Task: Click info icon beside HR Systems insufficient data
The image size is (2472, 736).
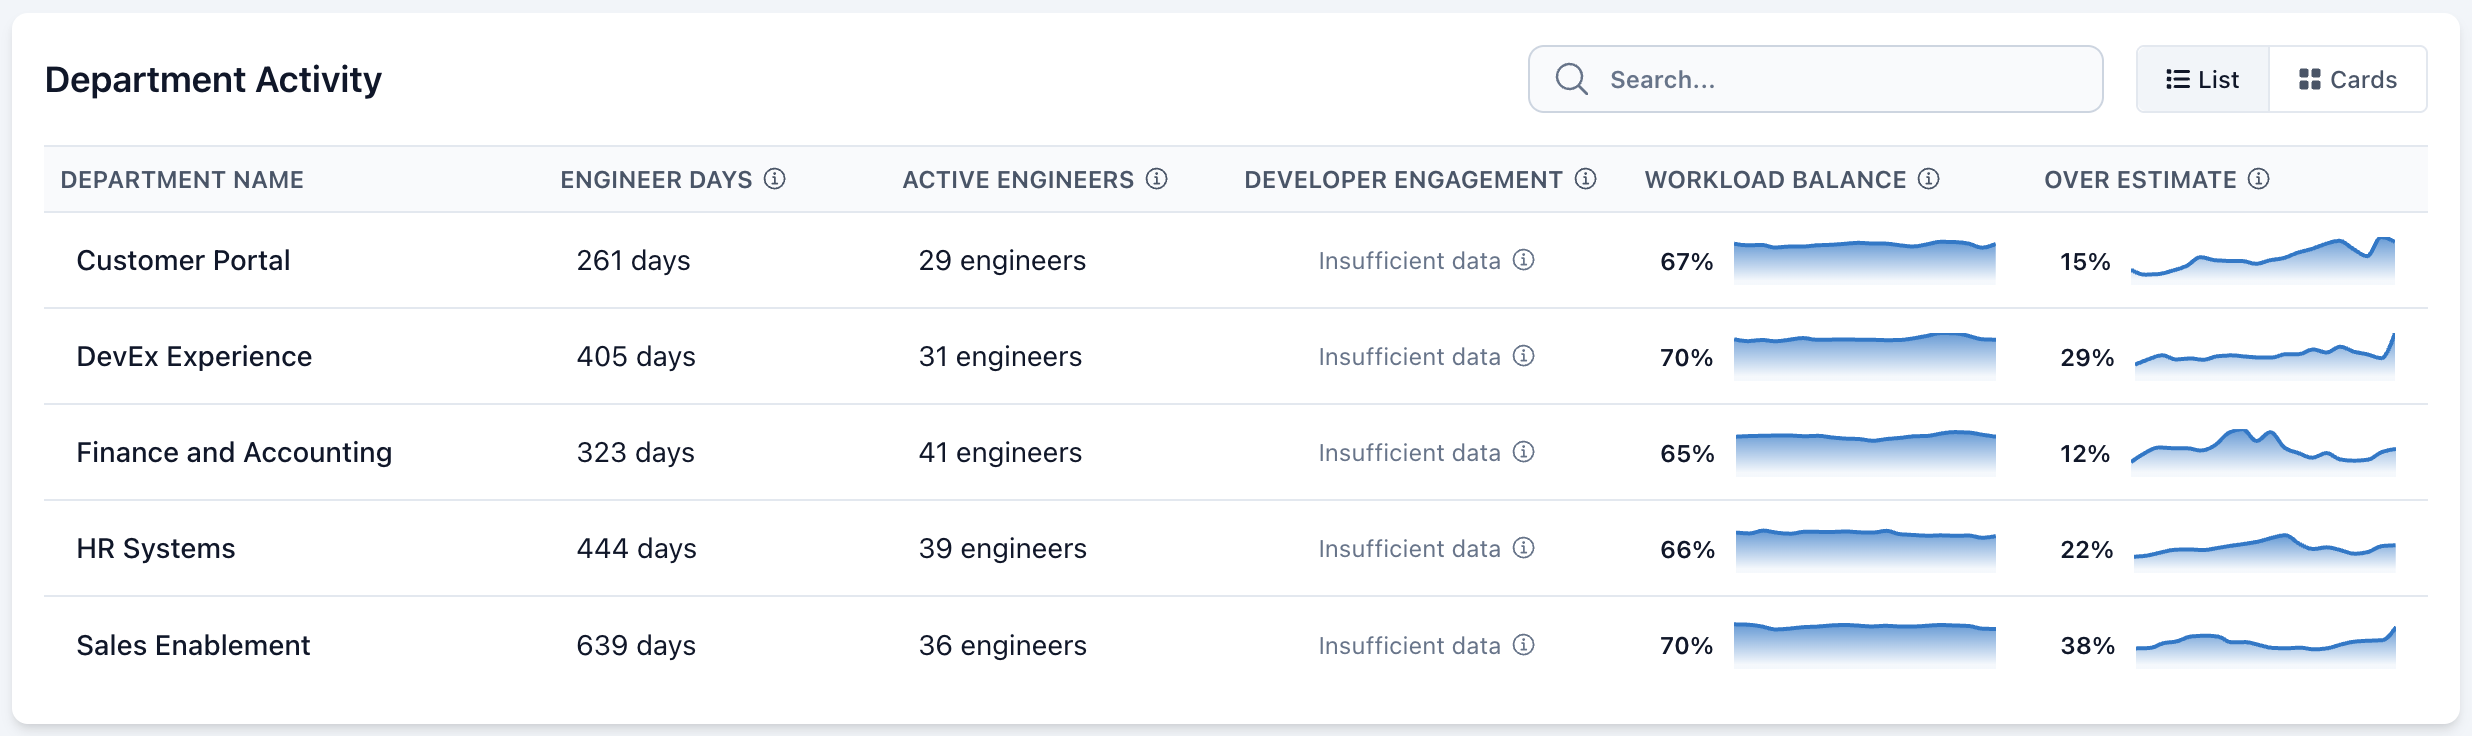Action: click(x=1524, y=548)
